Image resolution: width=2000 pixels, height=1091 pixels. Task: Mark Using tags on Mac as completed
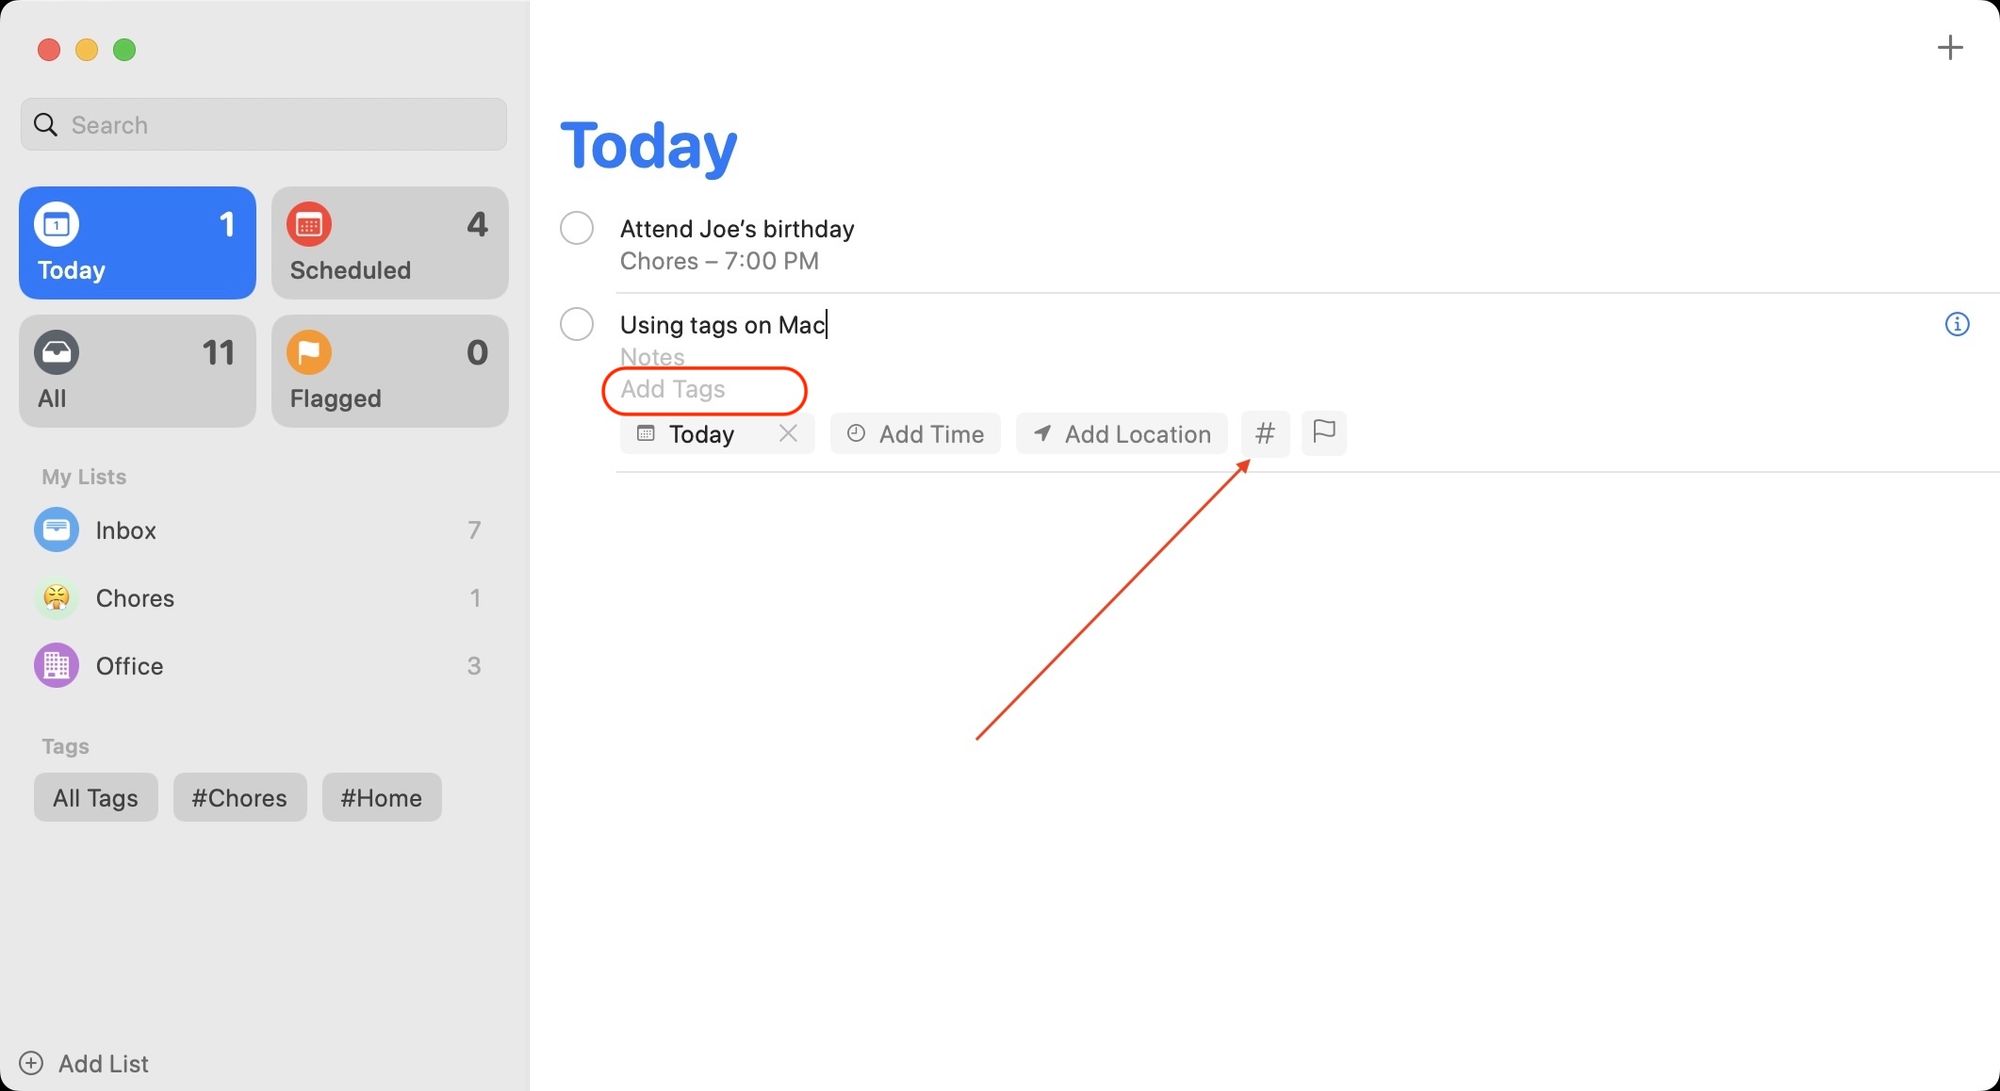(x=577, y=324)
